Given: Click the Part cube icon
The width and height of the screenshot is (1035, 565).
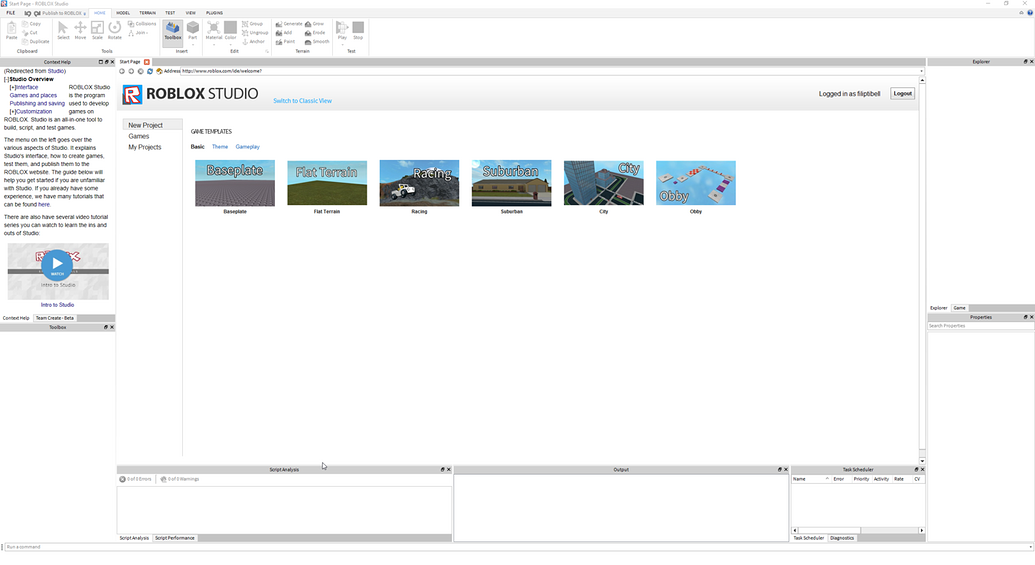Looking at the screenshot, I should point(193,28).
